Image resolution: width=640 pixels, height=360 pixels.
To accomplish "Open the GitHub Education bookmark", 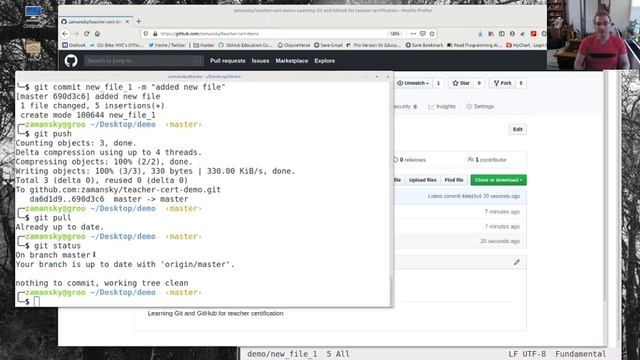I will pos(245,45).
